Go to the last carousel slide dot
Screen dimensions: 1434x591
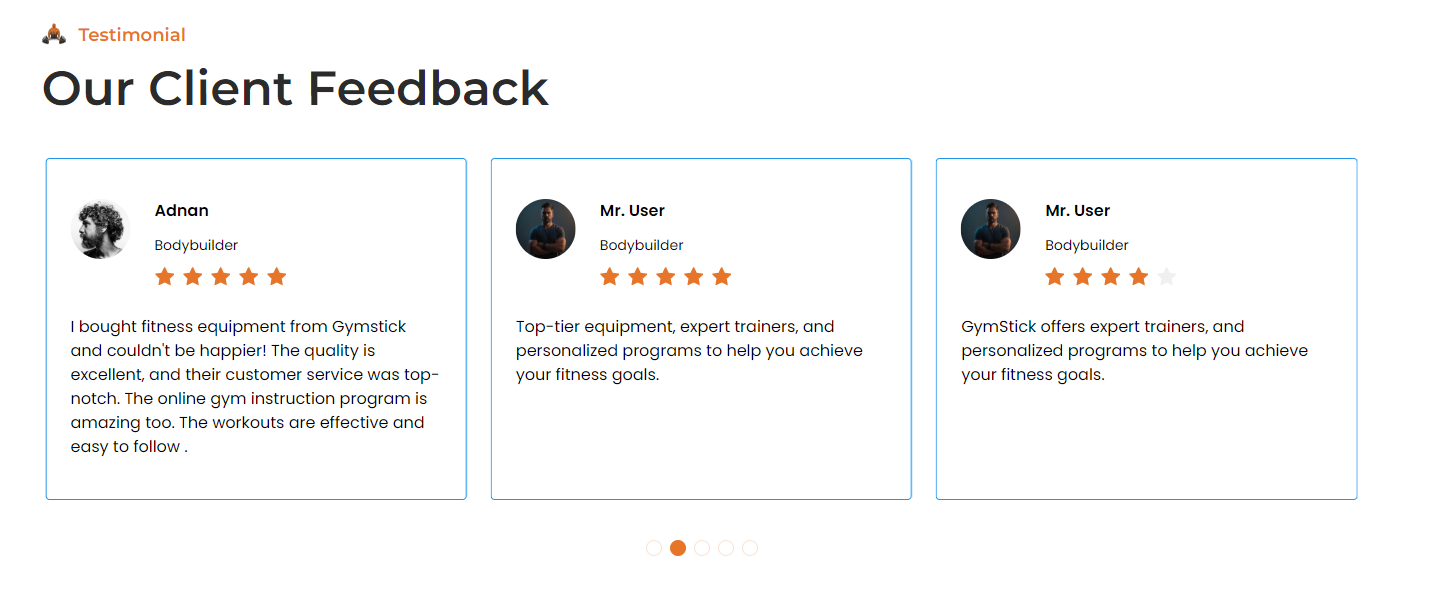click(750, 548)
